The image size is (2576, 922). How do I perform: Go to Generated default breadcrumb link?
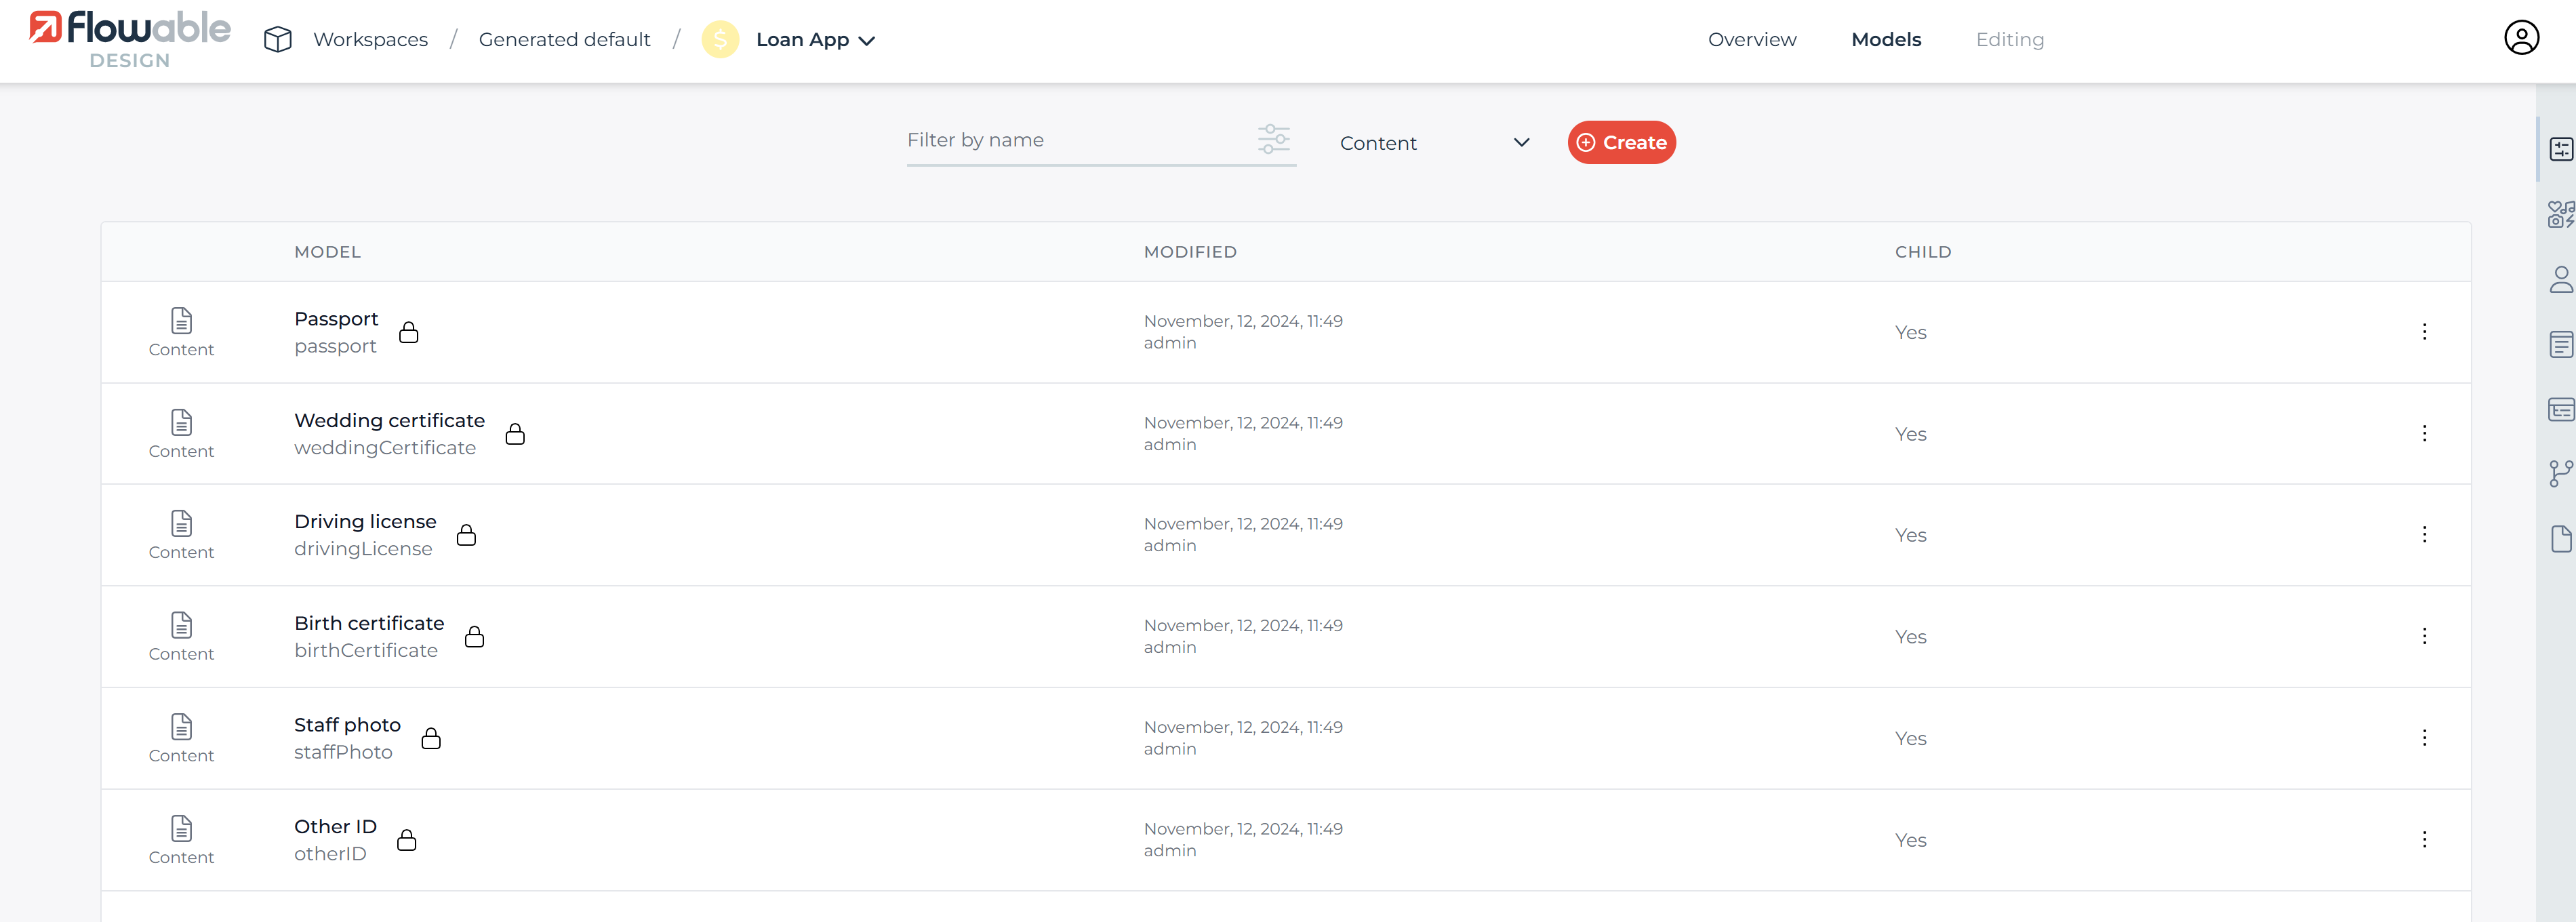564,39
